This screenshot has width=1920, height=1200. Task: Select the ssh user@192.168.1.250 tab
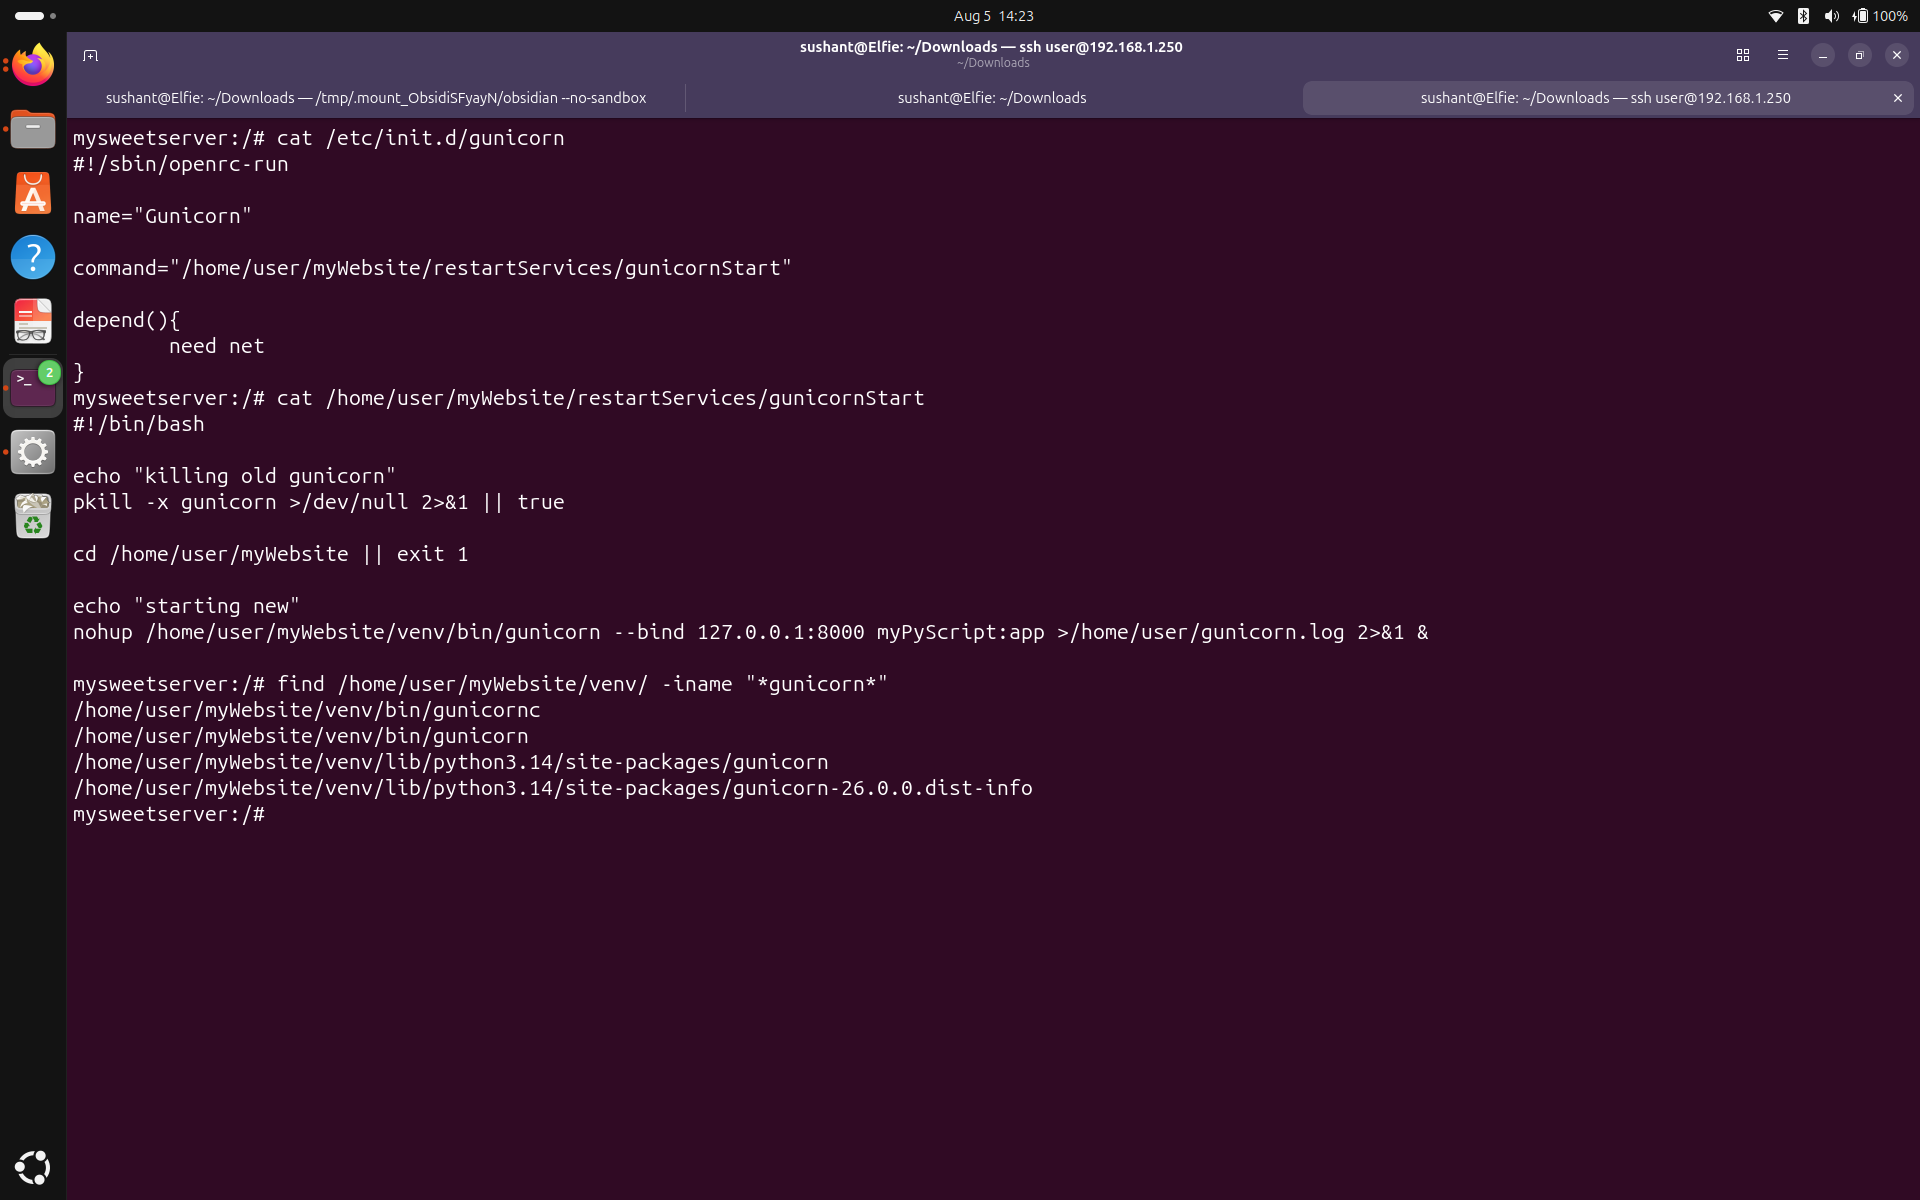point(1606,98)
